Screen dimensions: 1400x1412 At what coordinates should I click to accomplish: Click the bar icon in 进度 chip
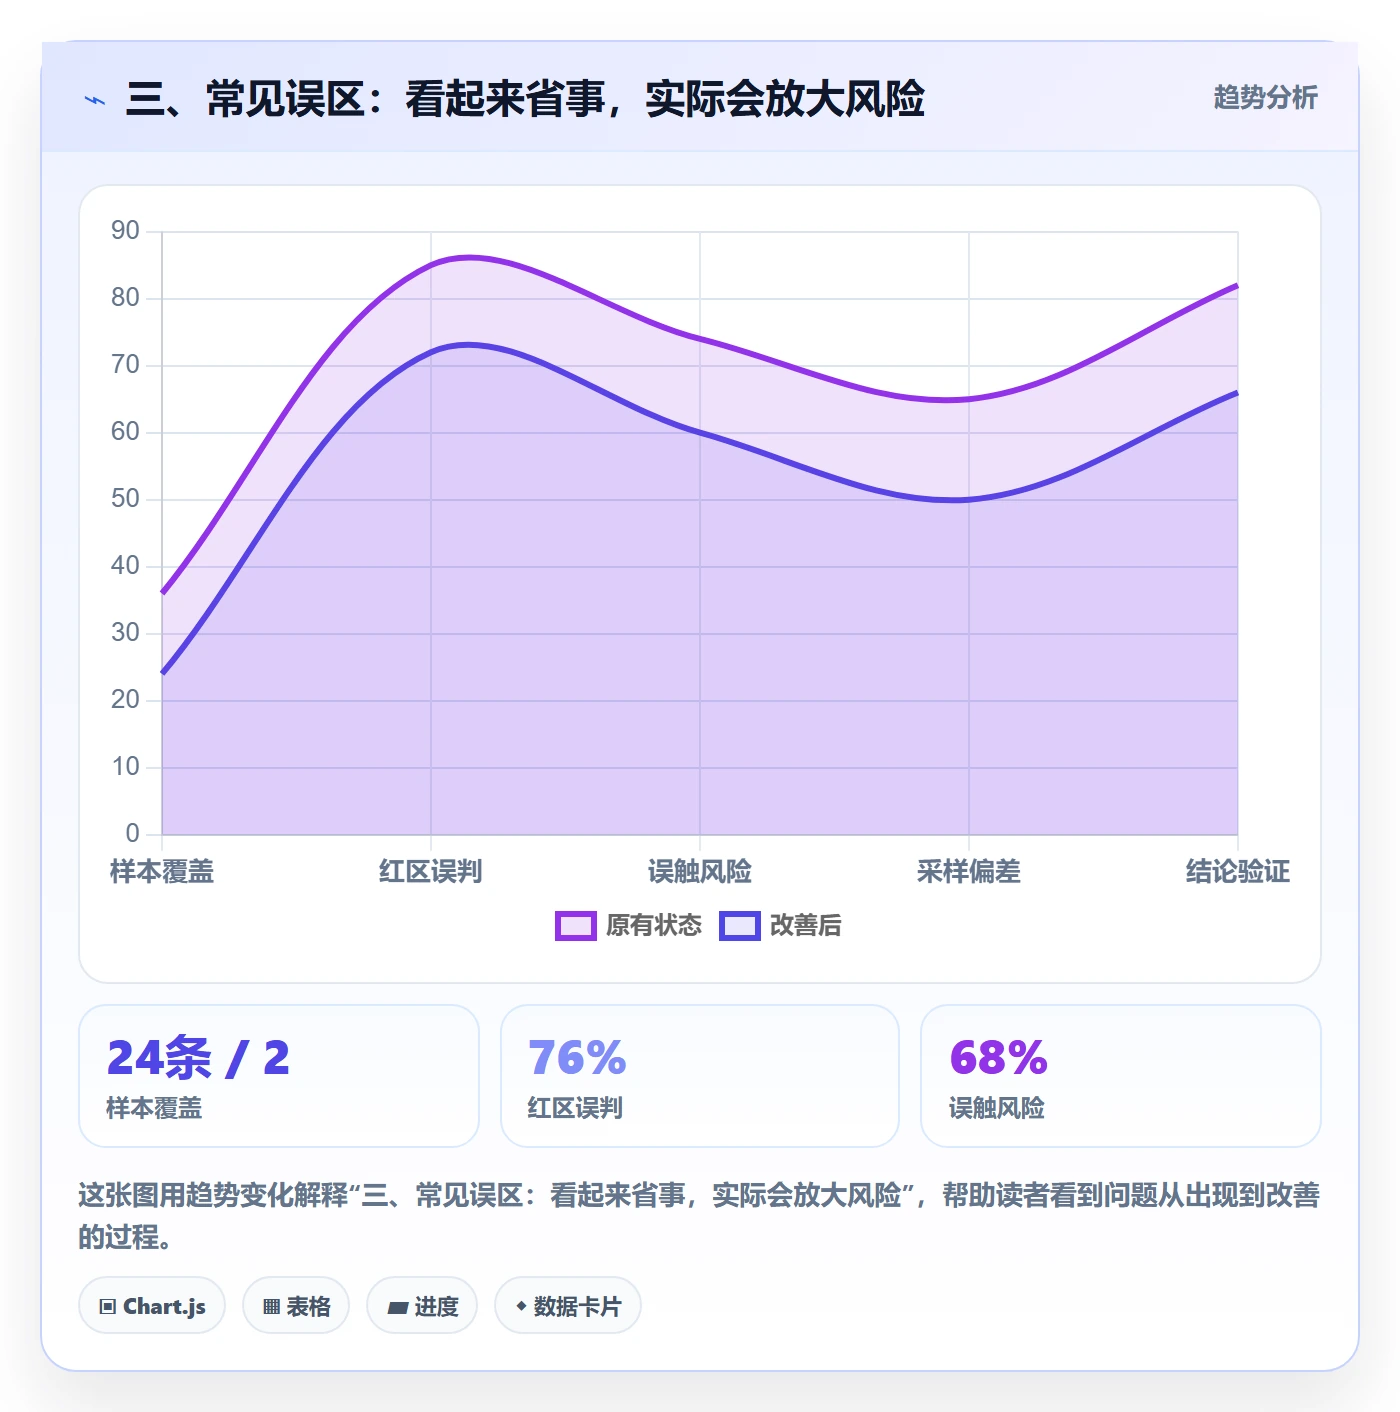click(x=397, y=1307)
